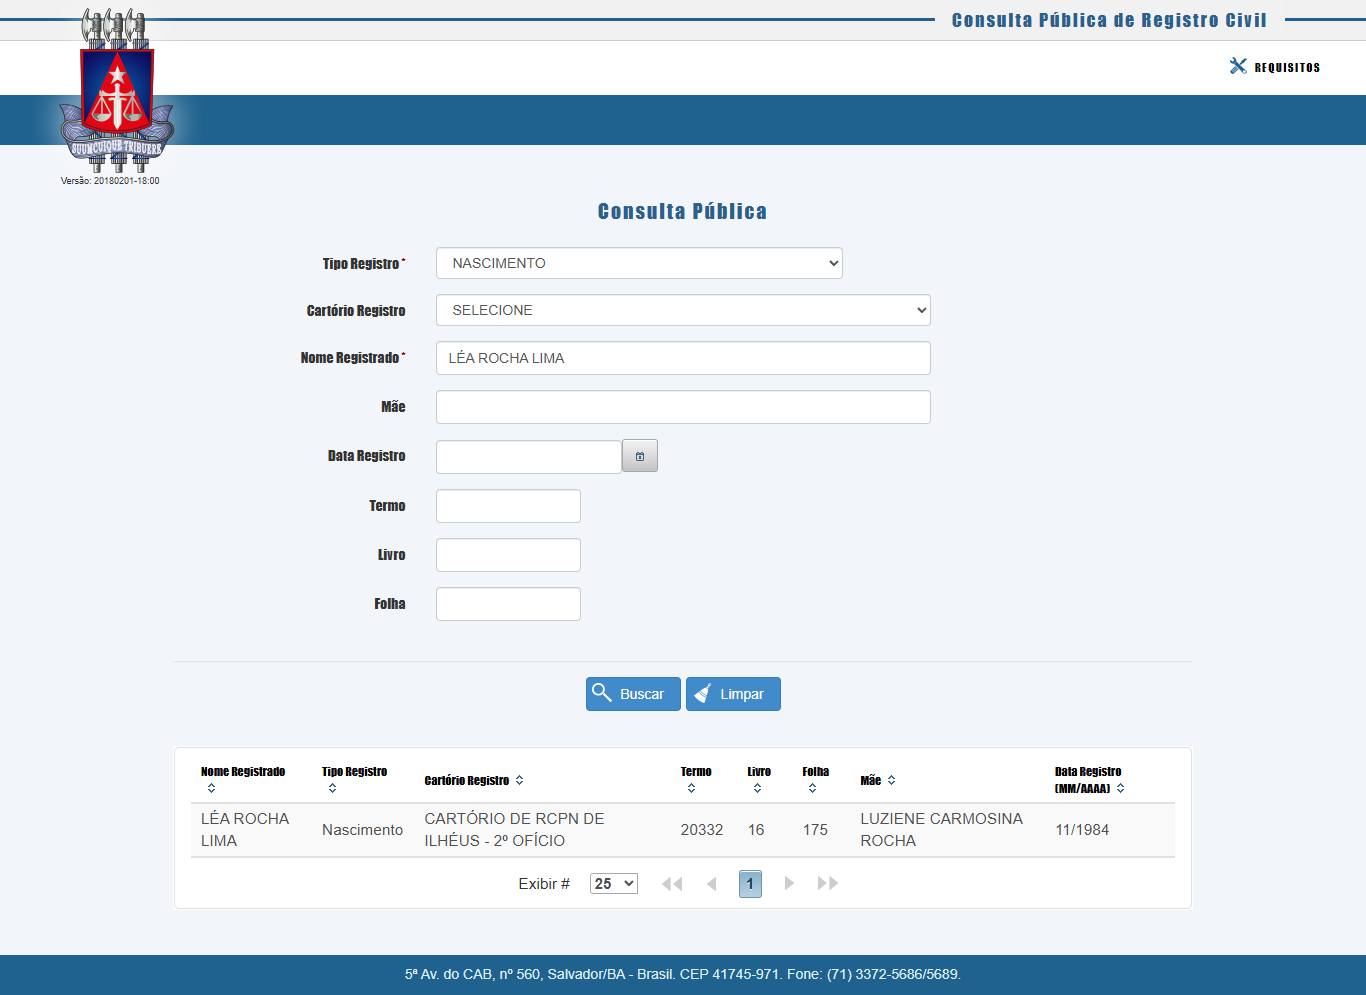Sort results by Termo column arrows
The image size is (1366, 995).
tap(691, 788)
